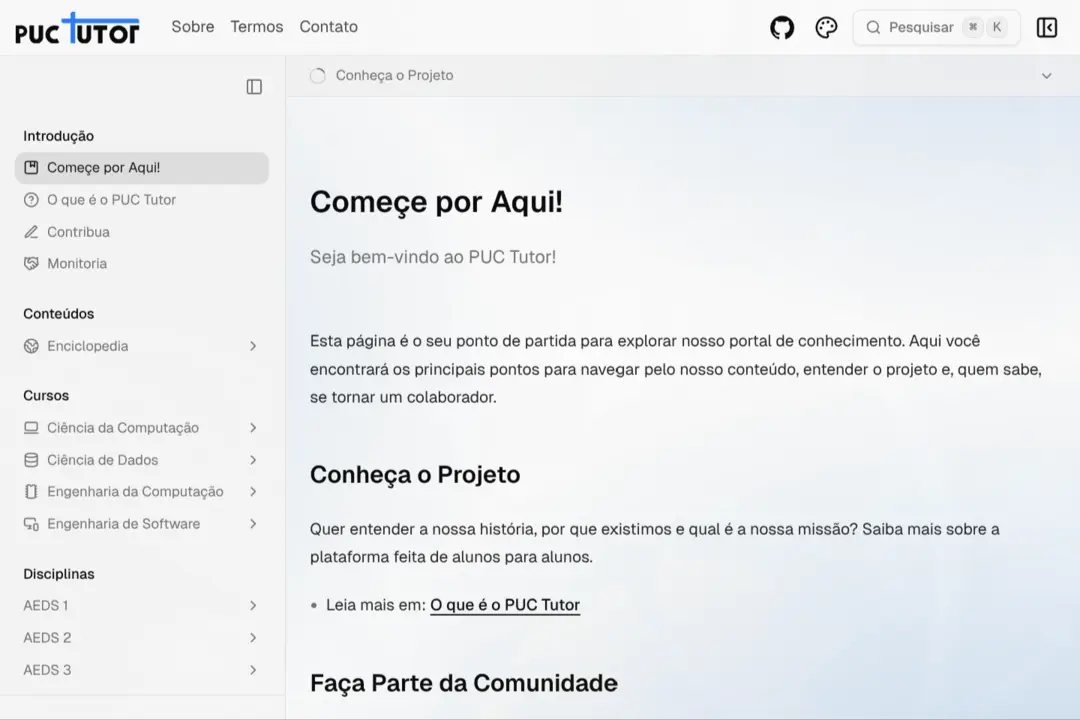Open the theme palette icon
Screen dimensions: 1080x720
(x=826, y=28)
